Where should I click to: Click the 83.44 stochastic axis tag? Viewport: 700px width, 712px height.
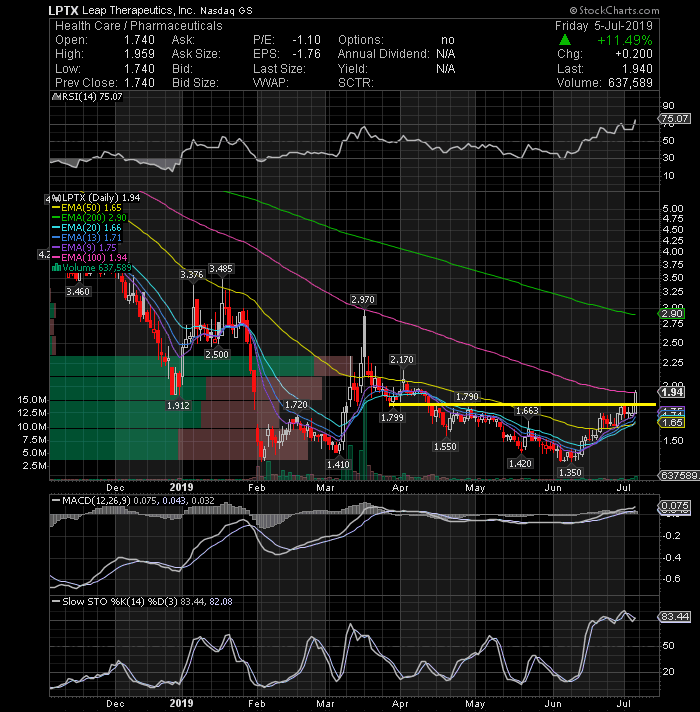675,617
